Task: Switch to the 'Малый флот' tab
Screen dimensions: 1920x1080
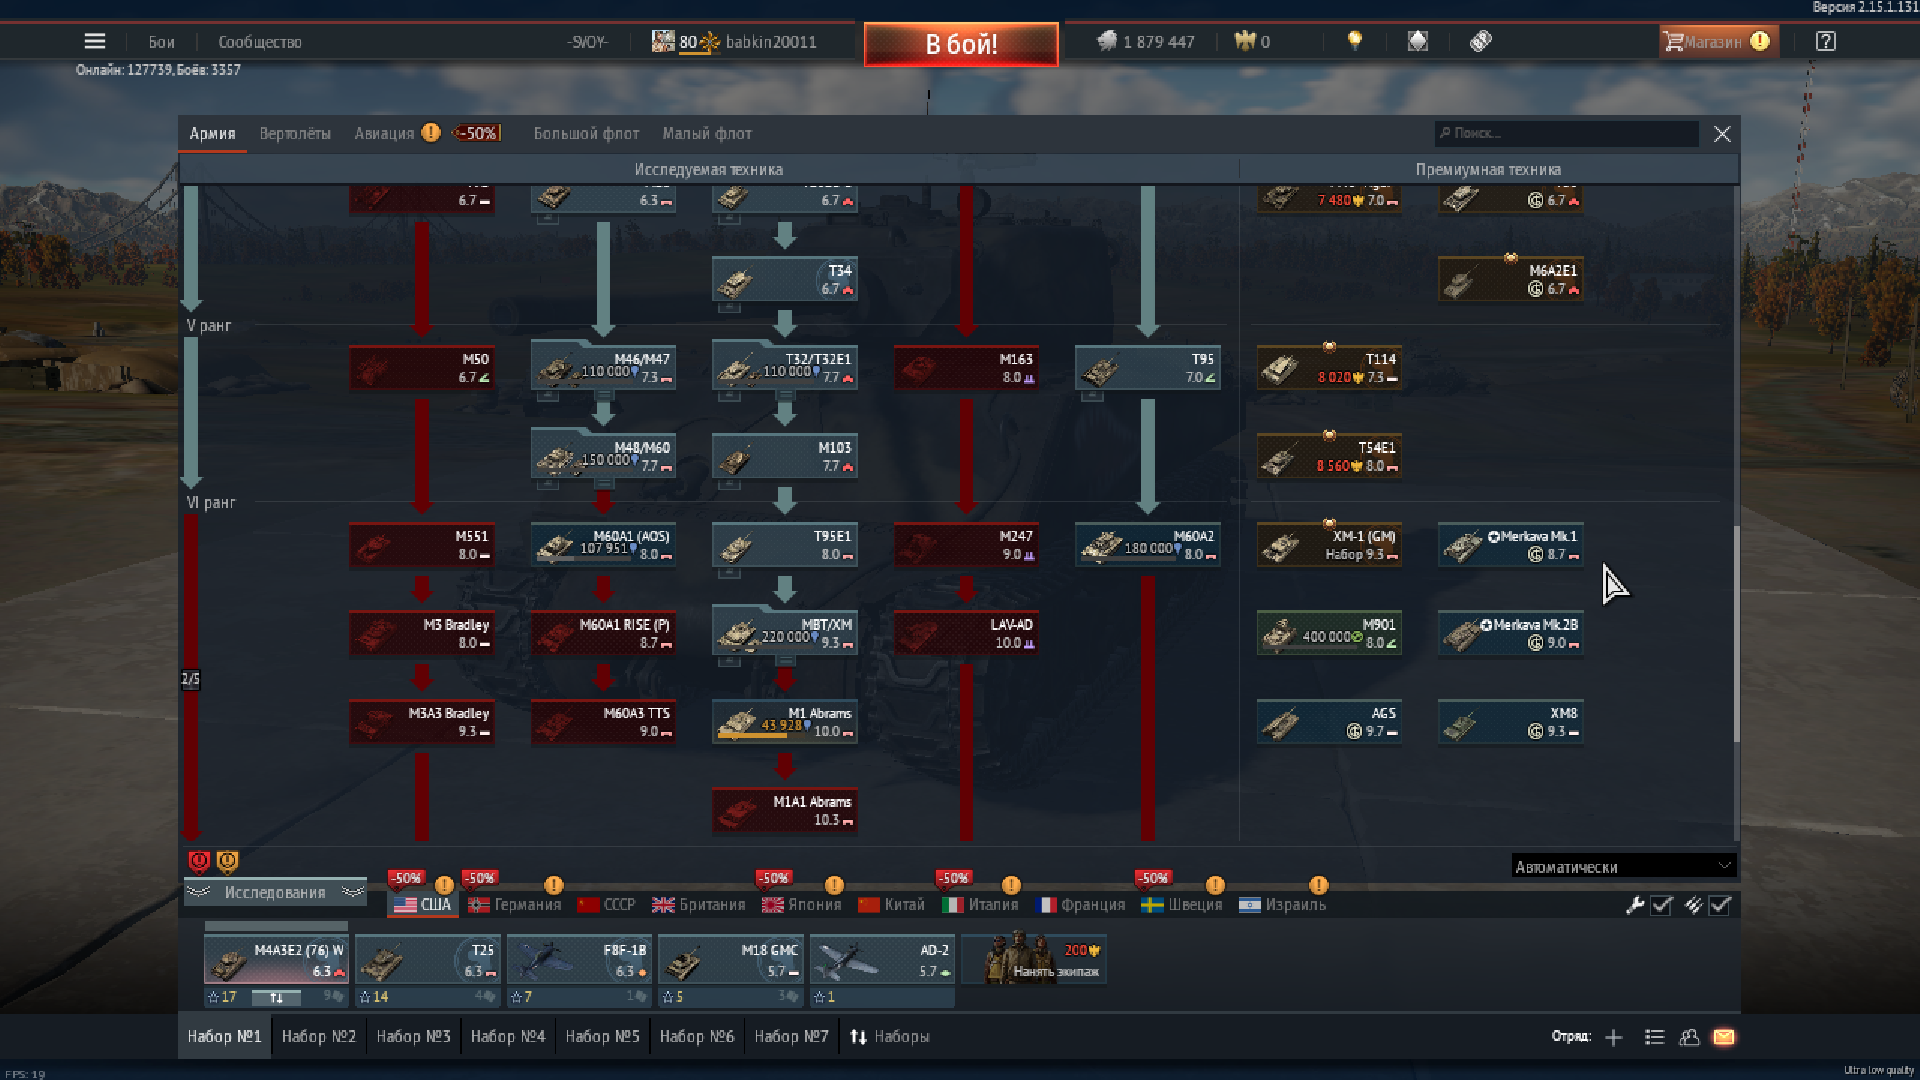Action: [x=707, y=133]
